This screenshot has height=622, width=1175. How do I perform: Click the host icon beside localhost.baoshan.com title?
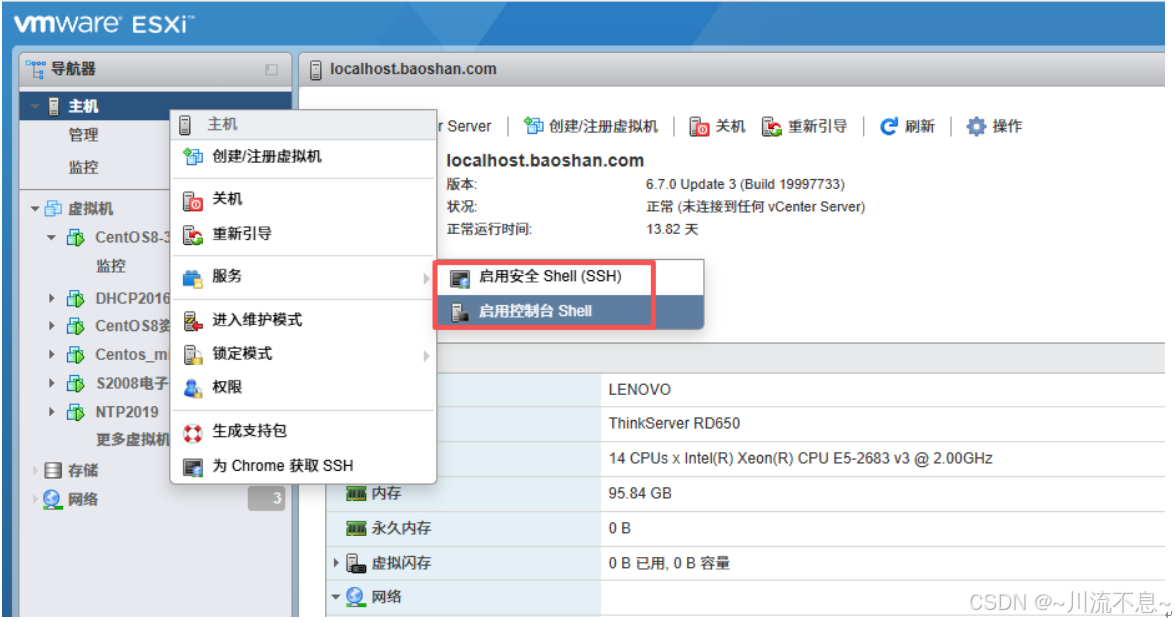pos(315,70)
